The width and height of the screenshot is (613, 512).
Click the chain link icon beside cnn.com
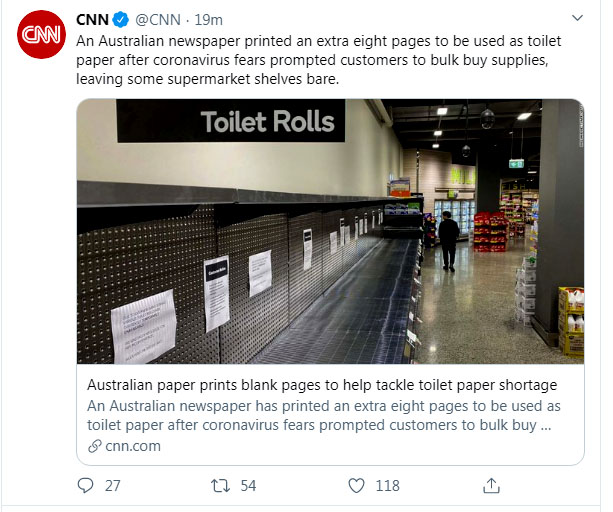point(94,446)
